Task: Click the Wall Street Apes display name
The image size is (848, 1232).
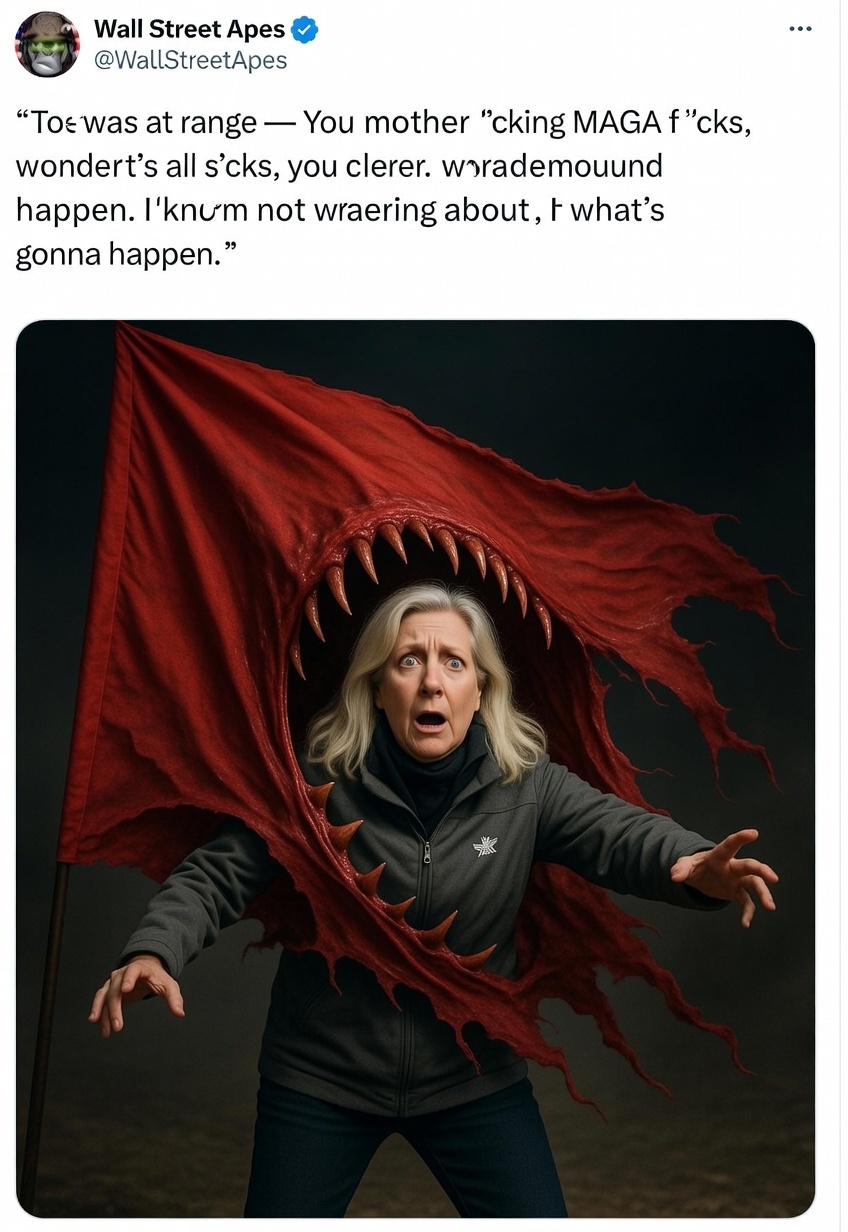Action: 189,30
